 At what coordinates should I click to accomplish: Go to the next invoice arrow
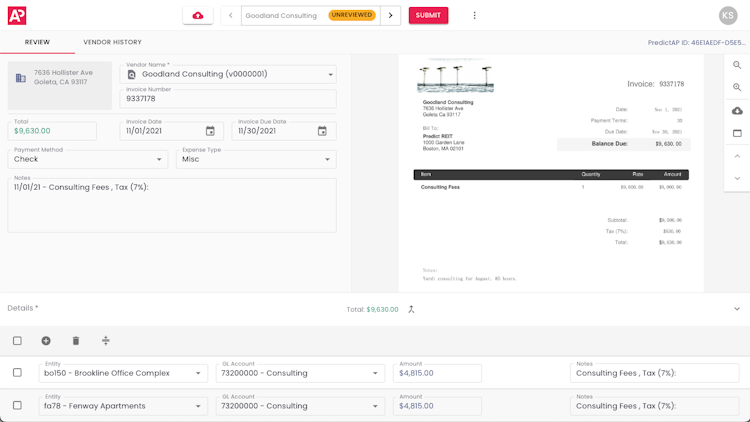point(391,16)
